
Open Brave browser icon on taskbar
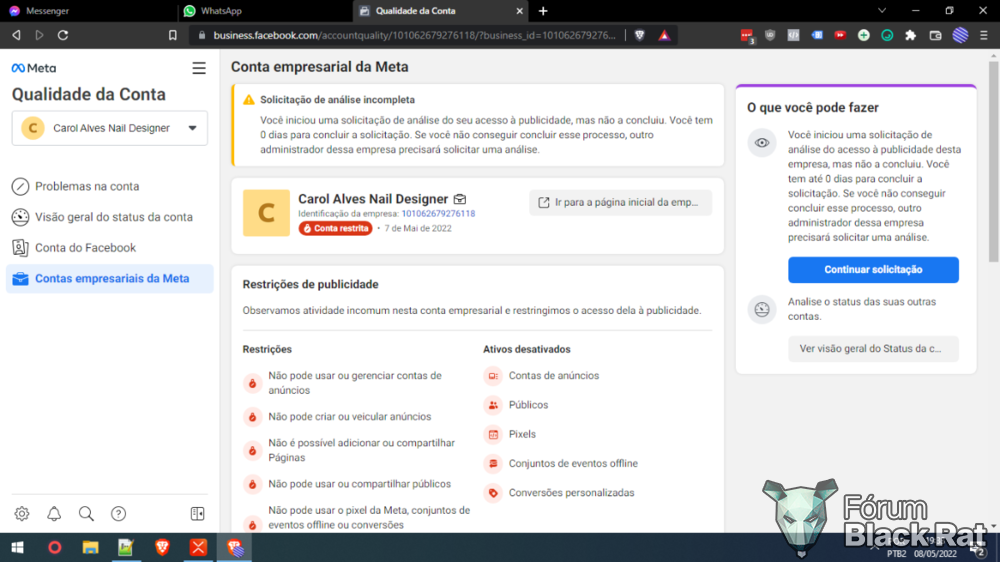click(x=163, y=547)
